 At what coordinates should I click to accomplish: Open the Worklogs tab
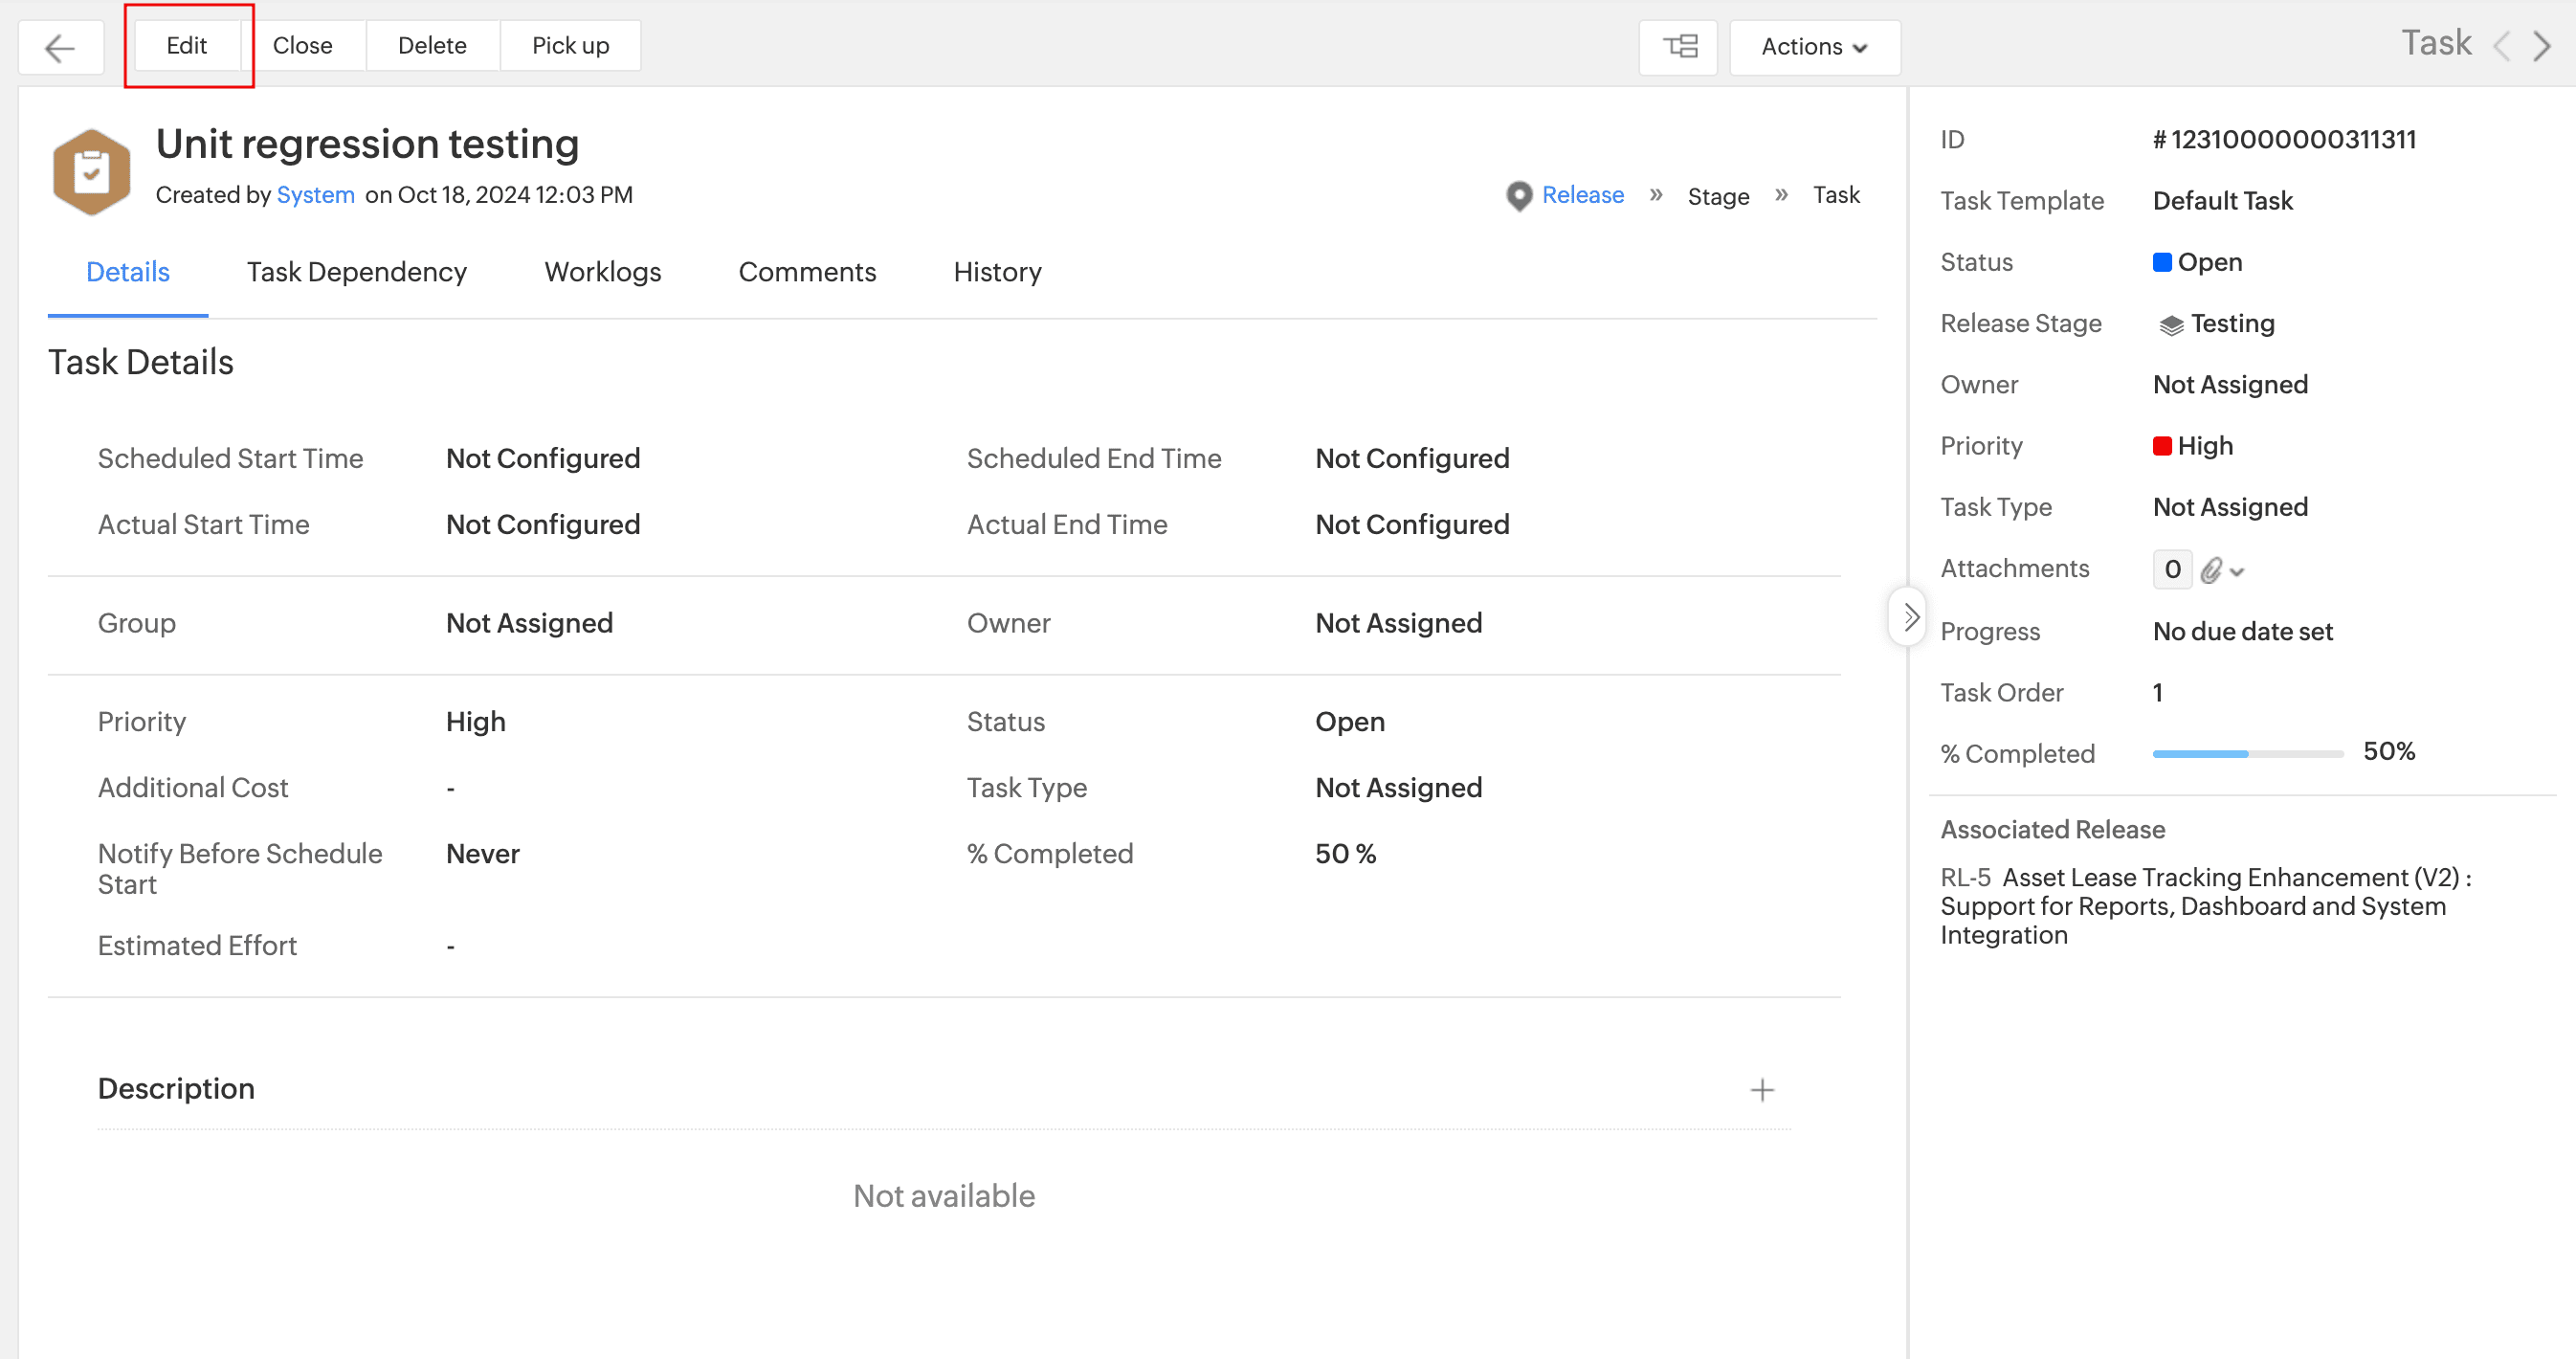click(602, 272)
